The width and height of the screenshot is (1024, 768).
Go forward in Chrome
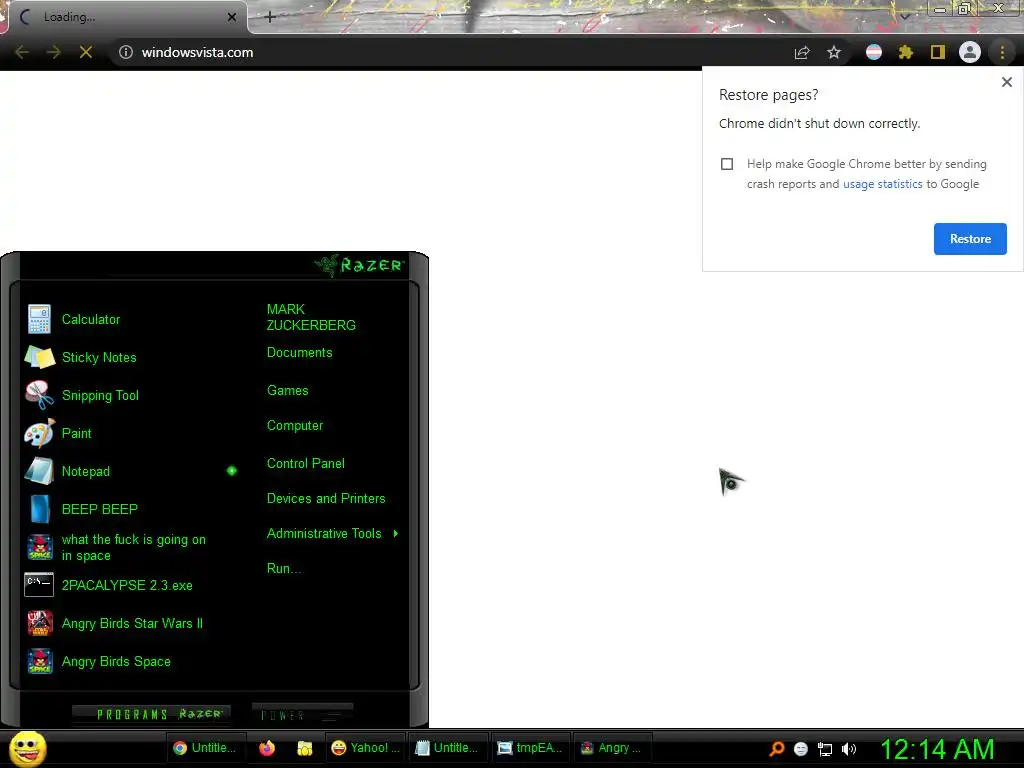click(x=54, y=52)
